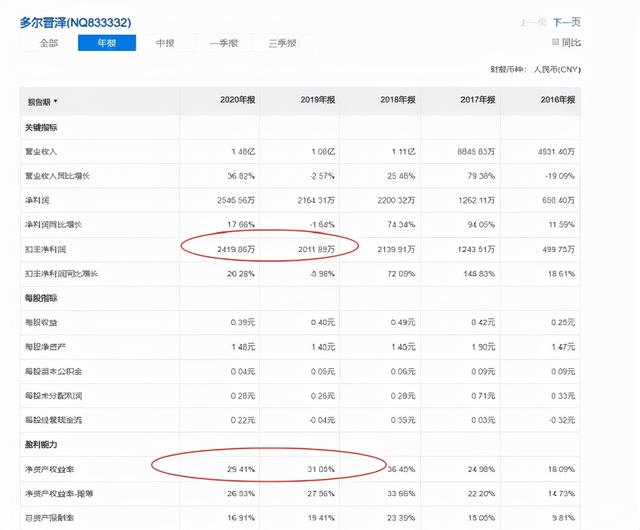
Task: Click the 499.75万 value
Action: 558,249
